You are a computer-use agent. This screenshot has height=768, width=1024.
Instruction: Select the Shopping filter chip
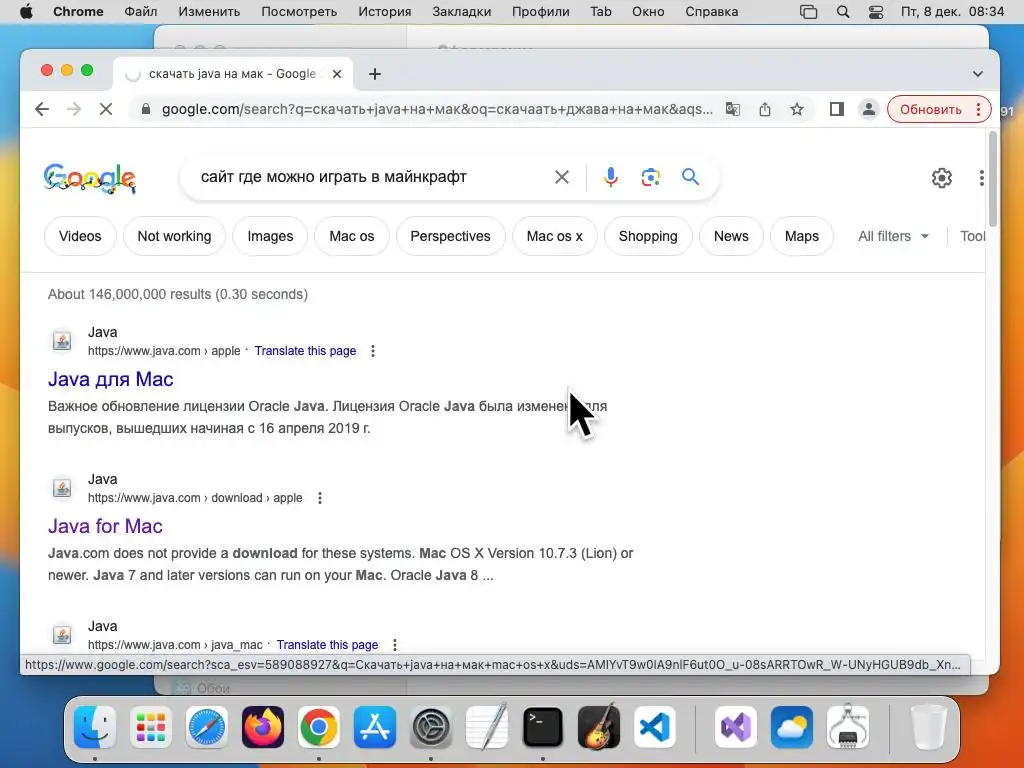(x=648, y=236)
